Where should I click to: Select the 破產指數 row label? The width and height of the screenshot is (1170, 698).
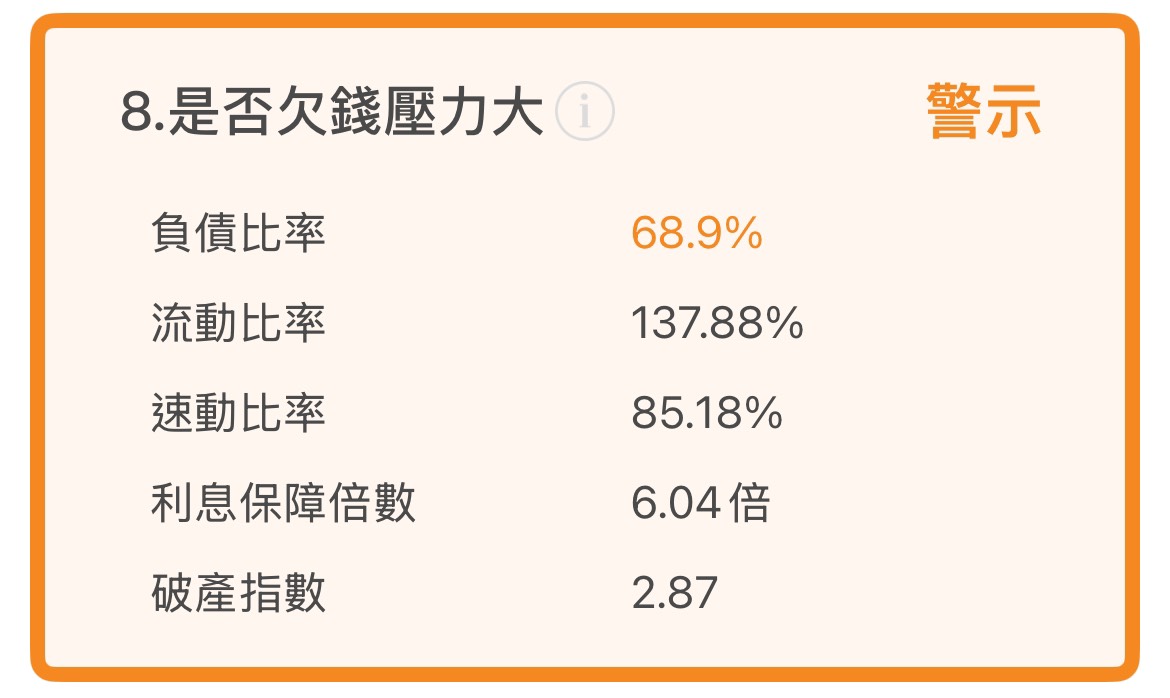238,593
